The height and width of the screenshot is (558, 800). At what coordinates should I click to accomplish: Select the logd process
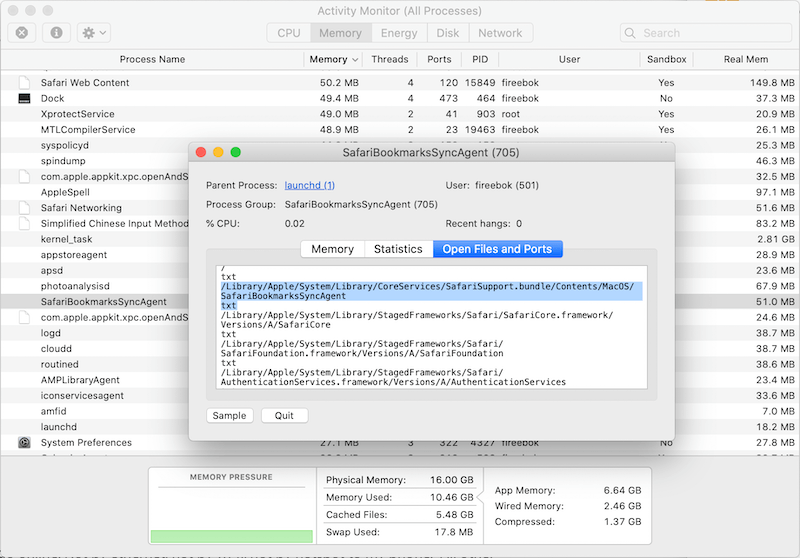click(51, 333)
